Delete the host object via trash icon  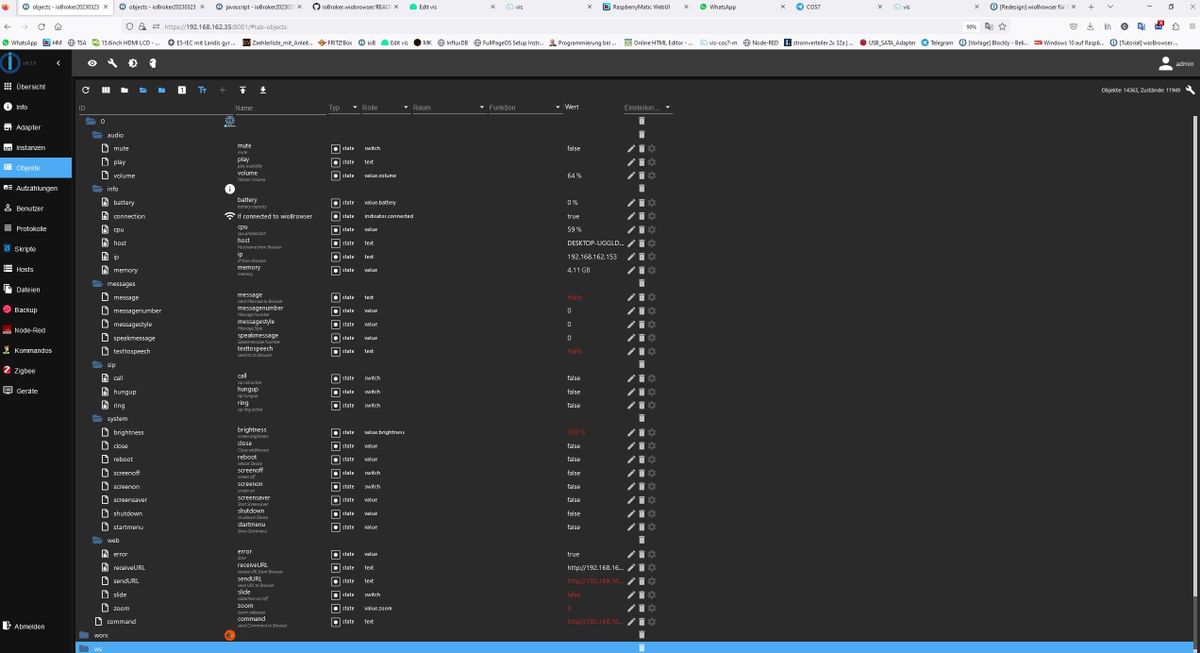pyautogui.click(x=641, y=243)
